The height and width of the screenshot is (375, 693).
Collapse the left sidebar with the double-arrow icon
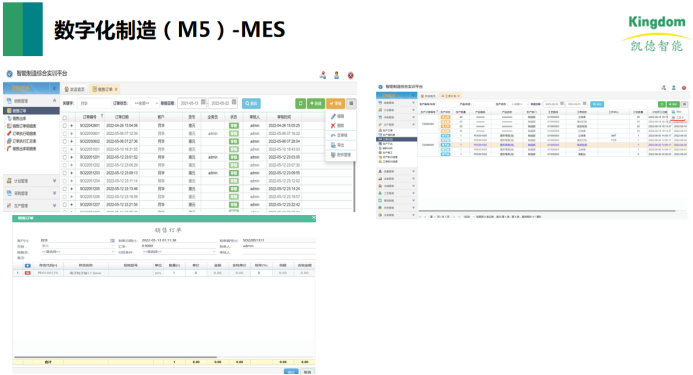click(x=54, y=88)
